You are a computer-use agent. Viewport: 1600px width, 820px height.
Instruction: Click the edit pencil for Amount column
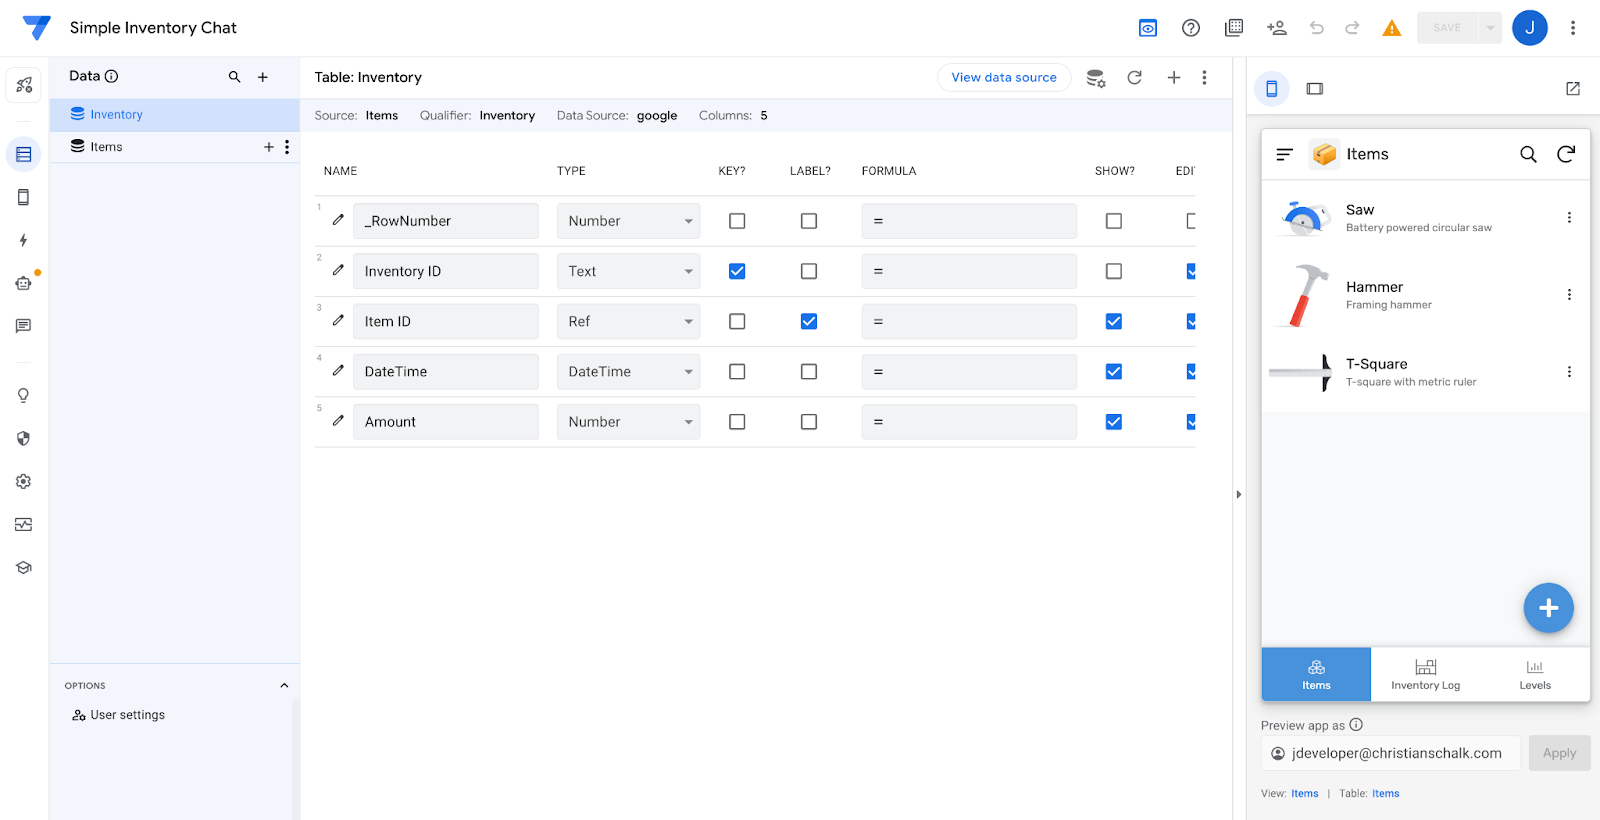pos(338,421)
